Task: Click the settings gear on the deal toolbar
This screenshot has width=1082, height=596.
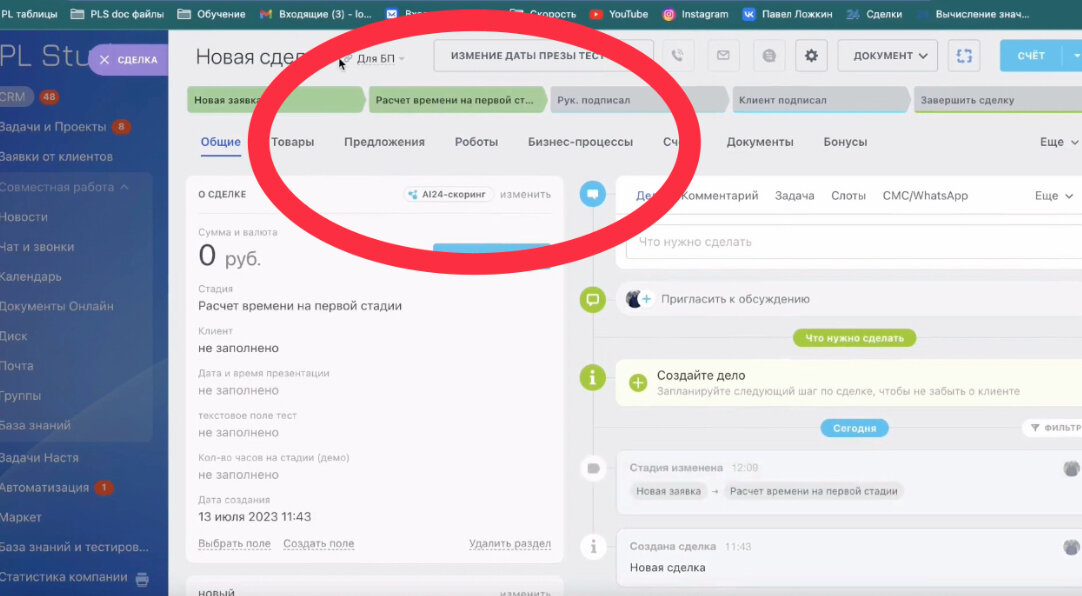Action: (813, 55)
